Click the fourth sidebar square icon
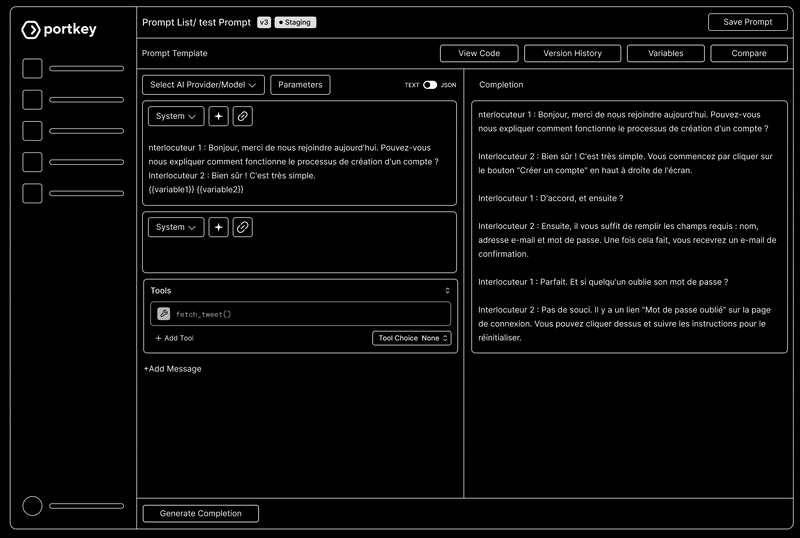 point(32,162)
